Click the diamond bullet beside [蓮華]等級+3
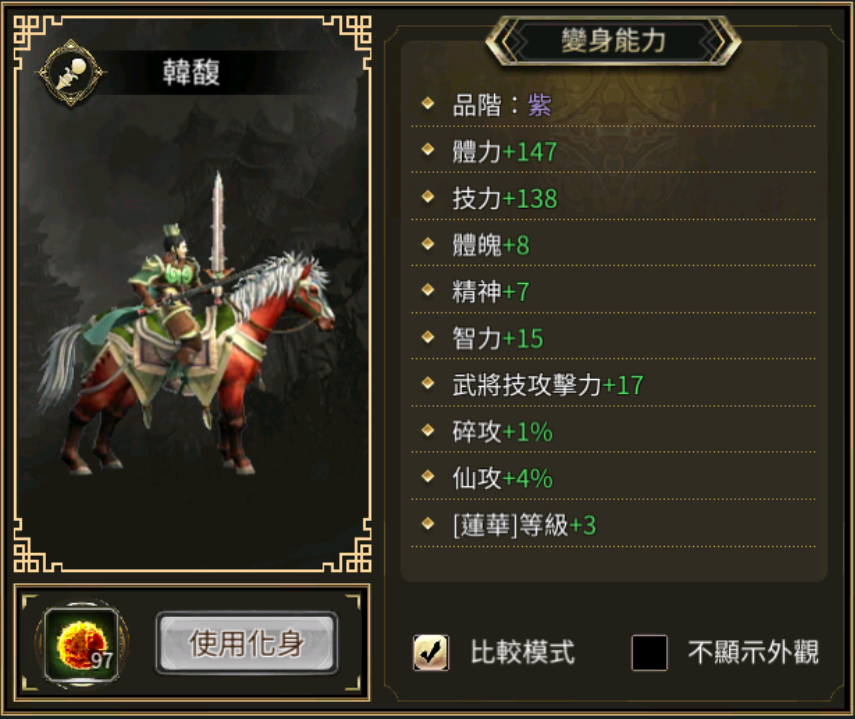Screen dimensions: 855x719 point(428,524)
